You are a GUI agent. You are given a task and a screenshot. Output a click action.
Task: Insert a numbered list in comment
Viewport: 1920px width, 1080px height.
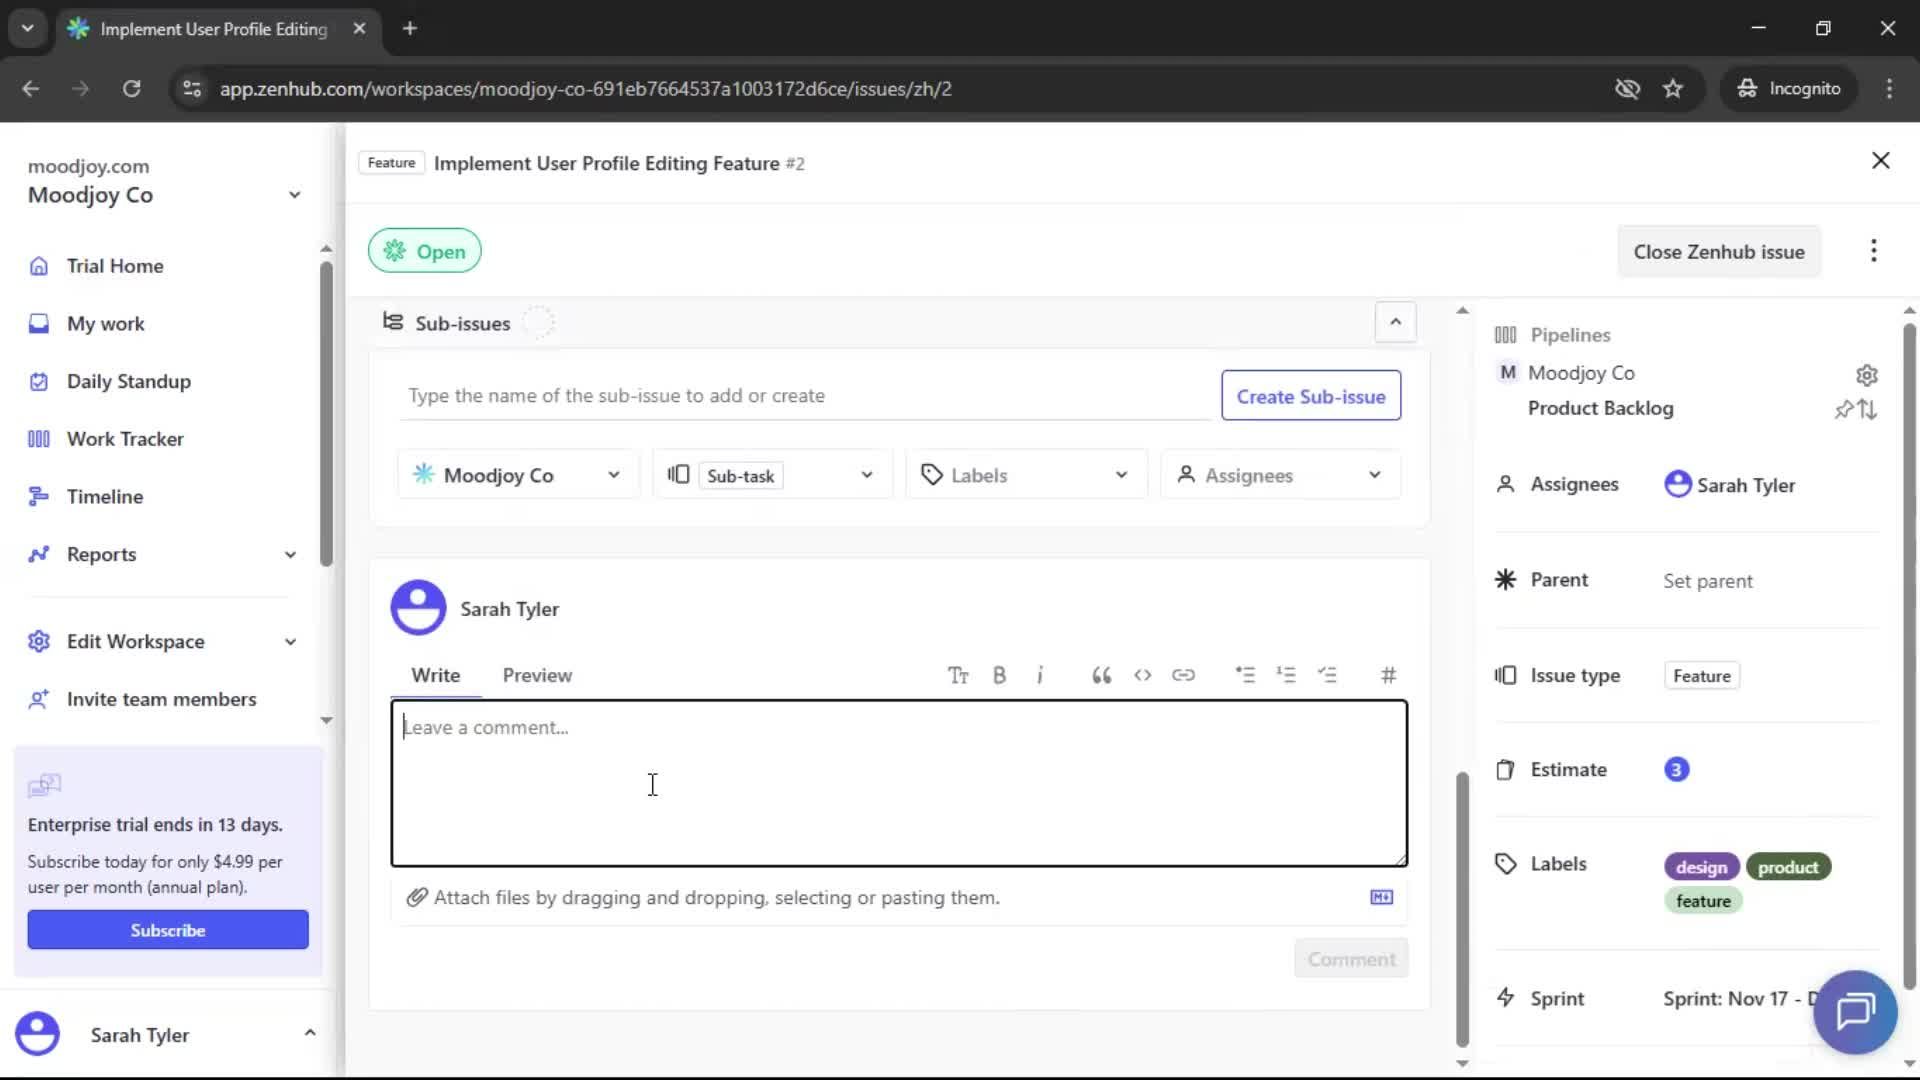point(1287,675)
